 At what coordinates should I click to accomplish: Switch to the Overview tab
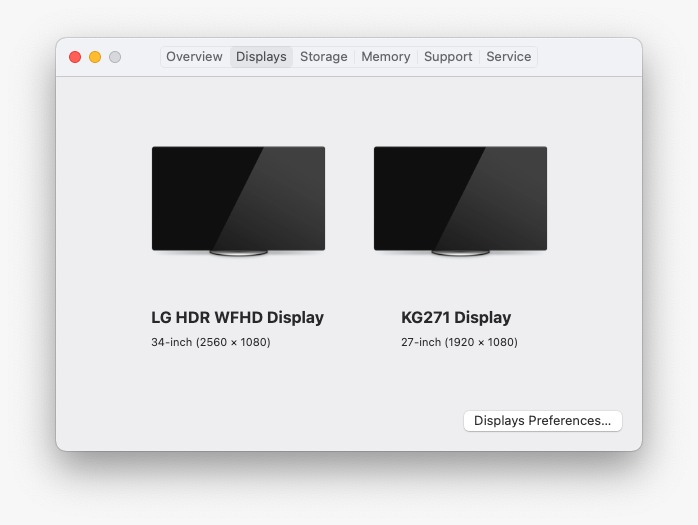tap(194, 57)
